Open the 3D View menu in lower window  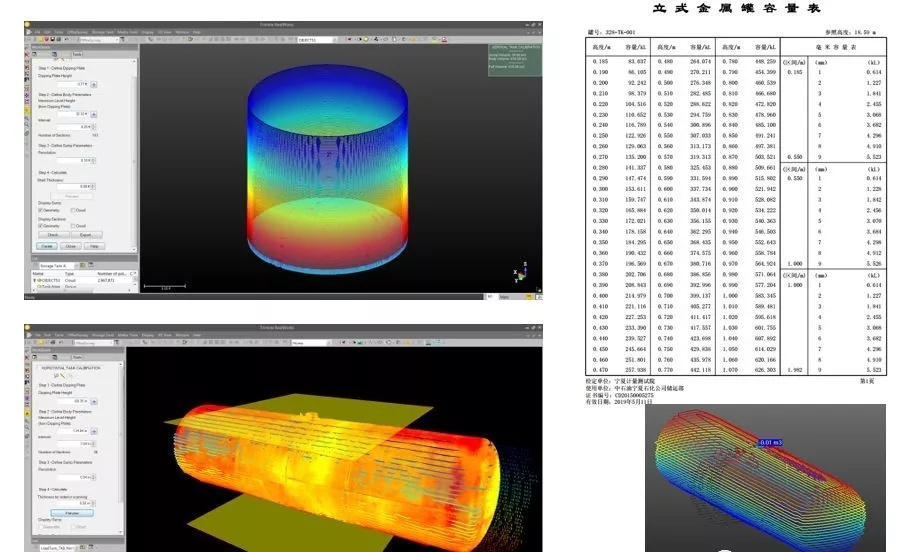165,335
